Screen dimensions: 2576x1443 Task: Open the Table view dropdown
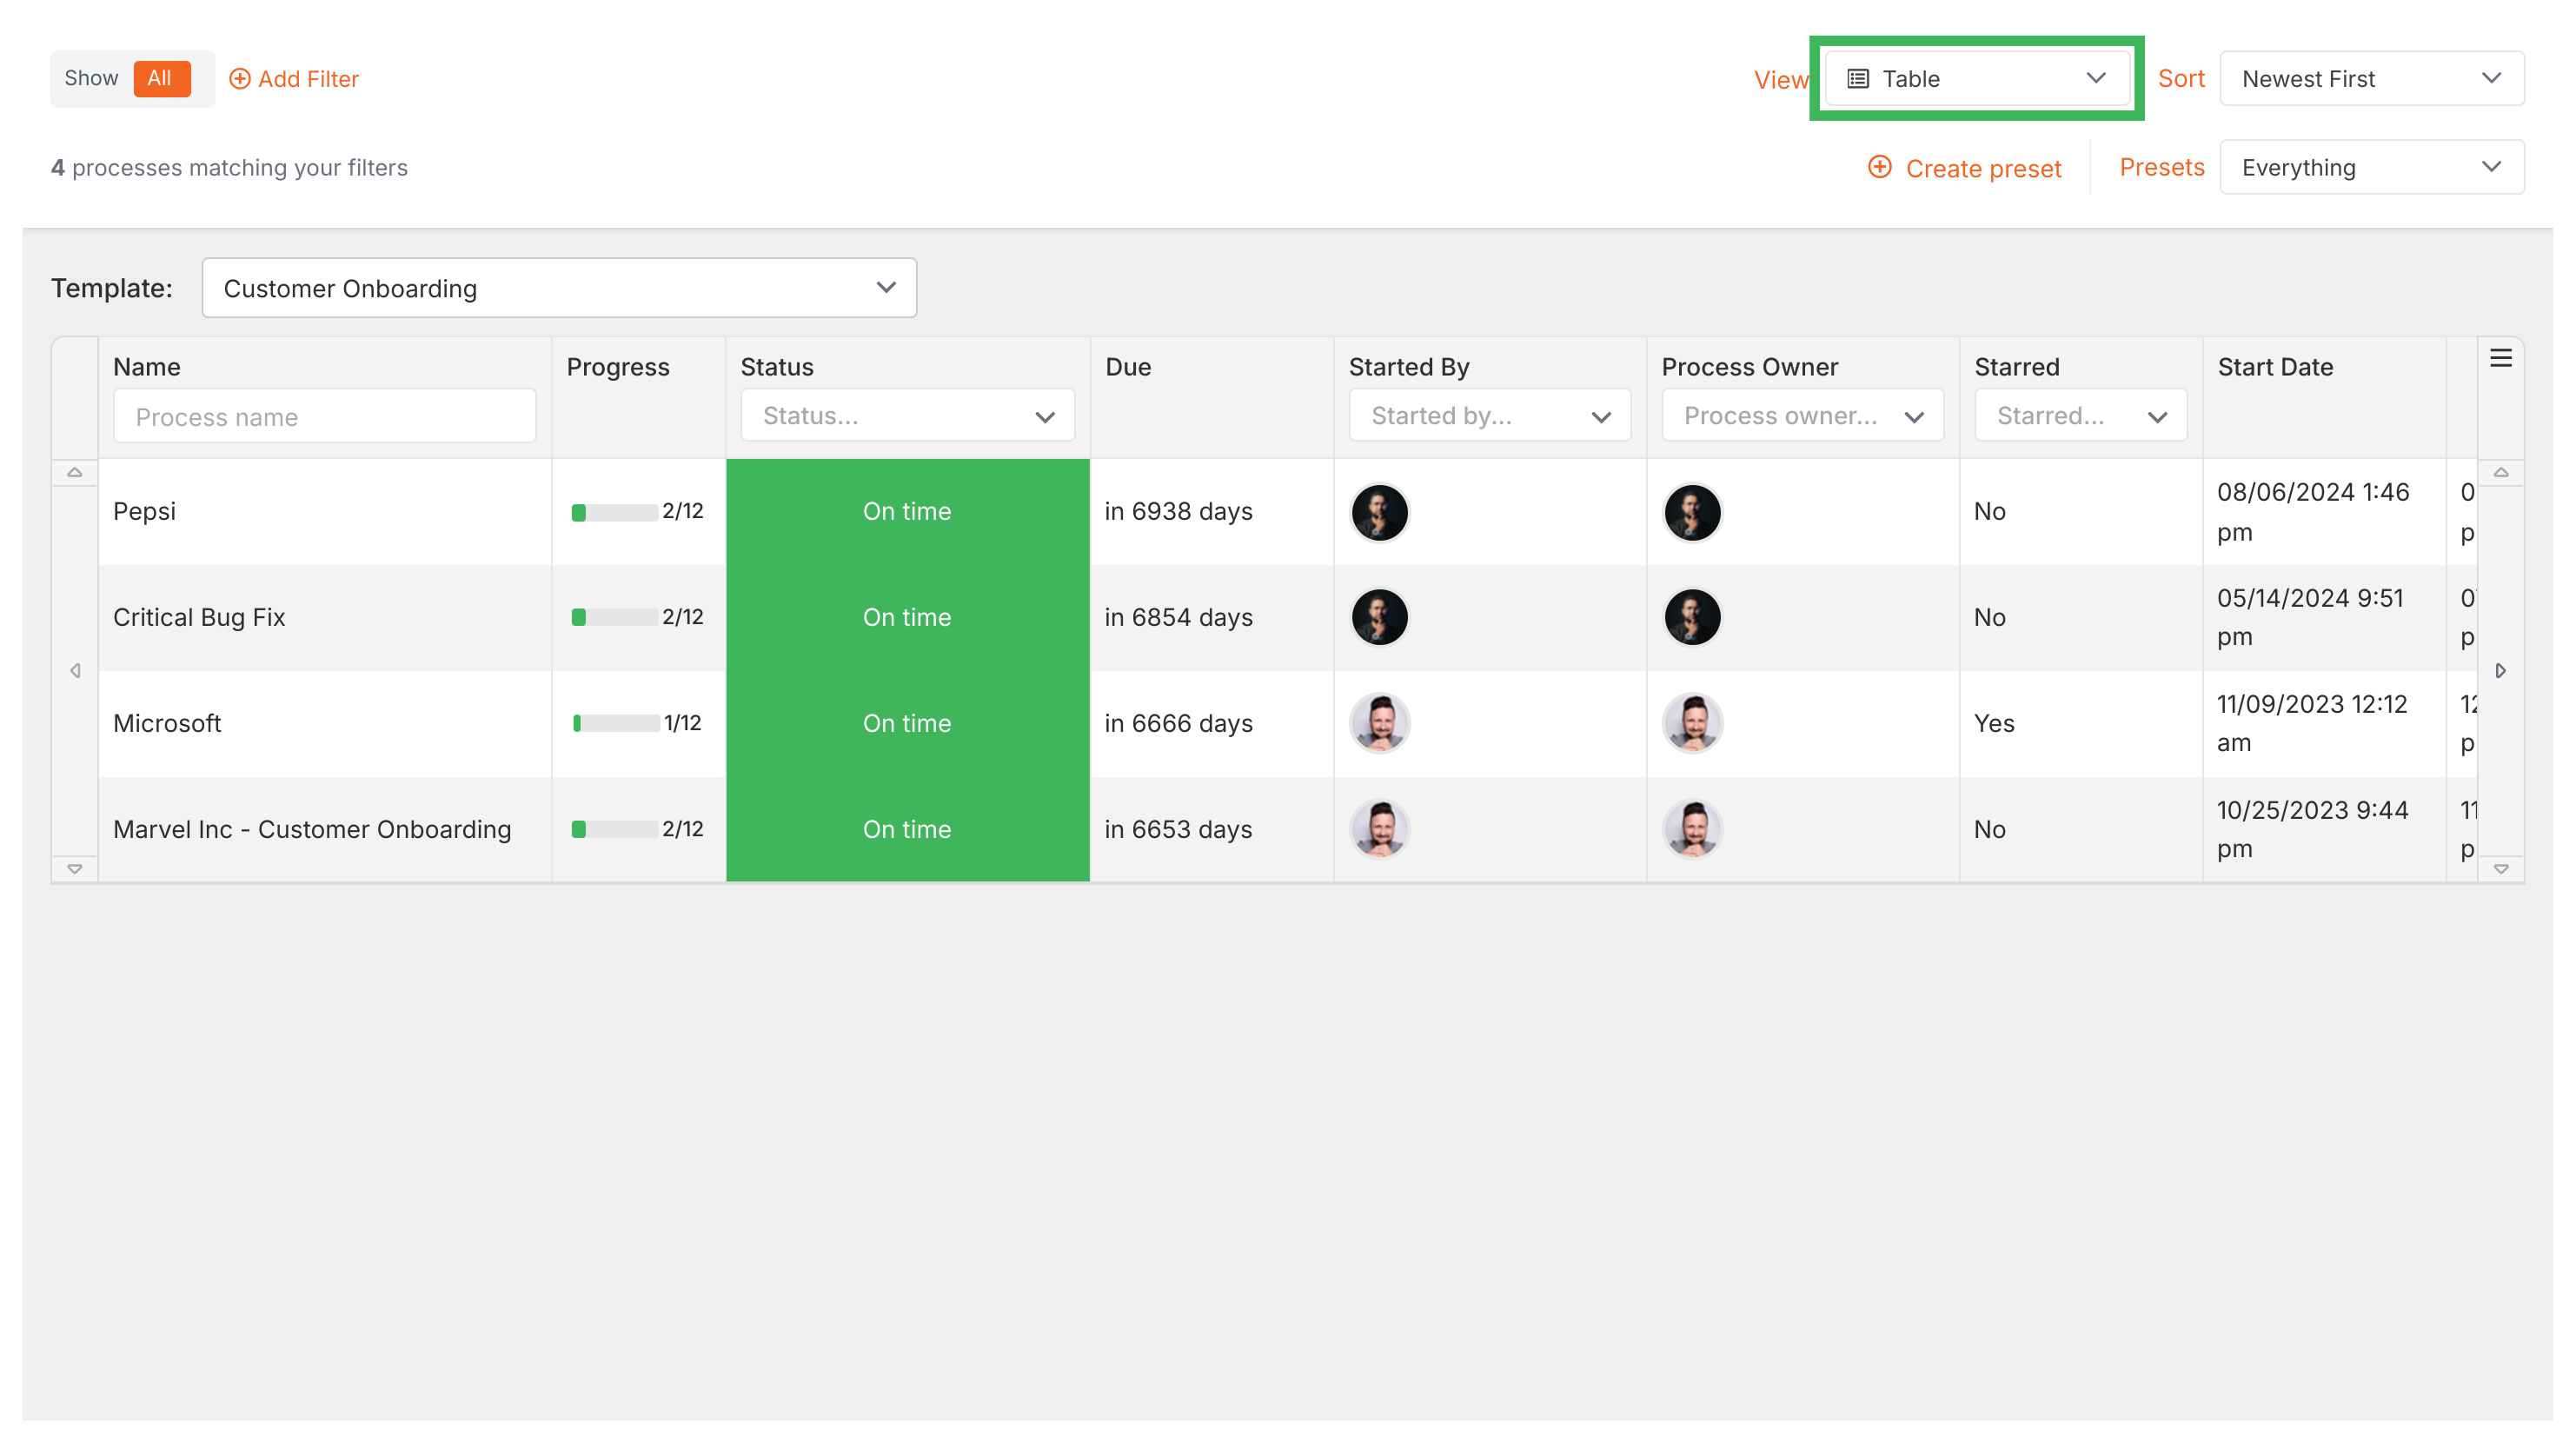click(1976, 78)
